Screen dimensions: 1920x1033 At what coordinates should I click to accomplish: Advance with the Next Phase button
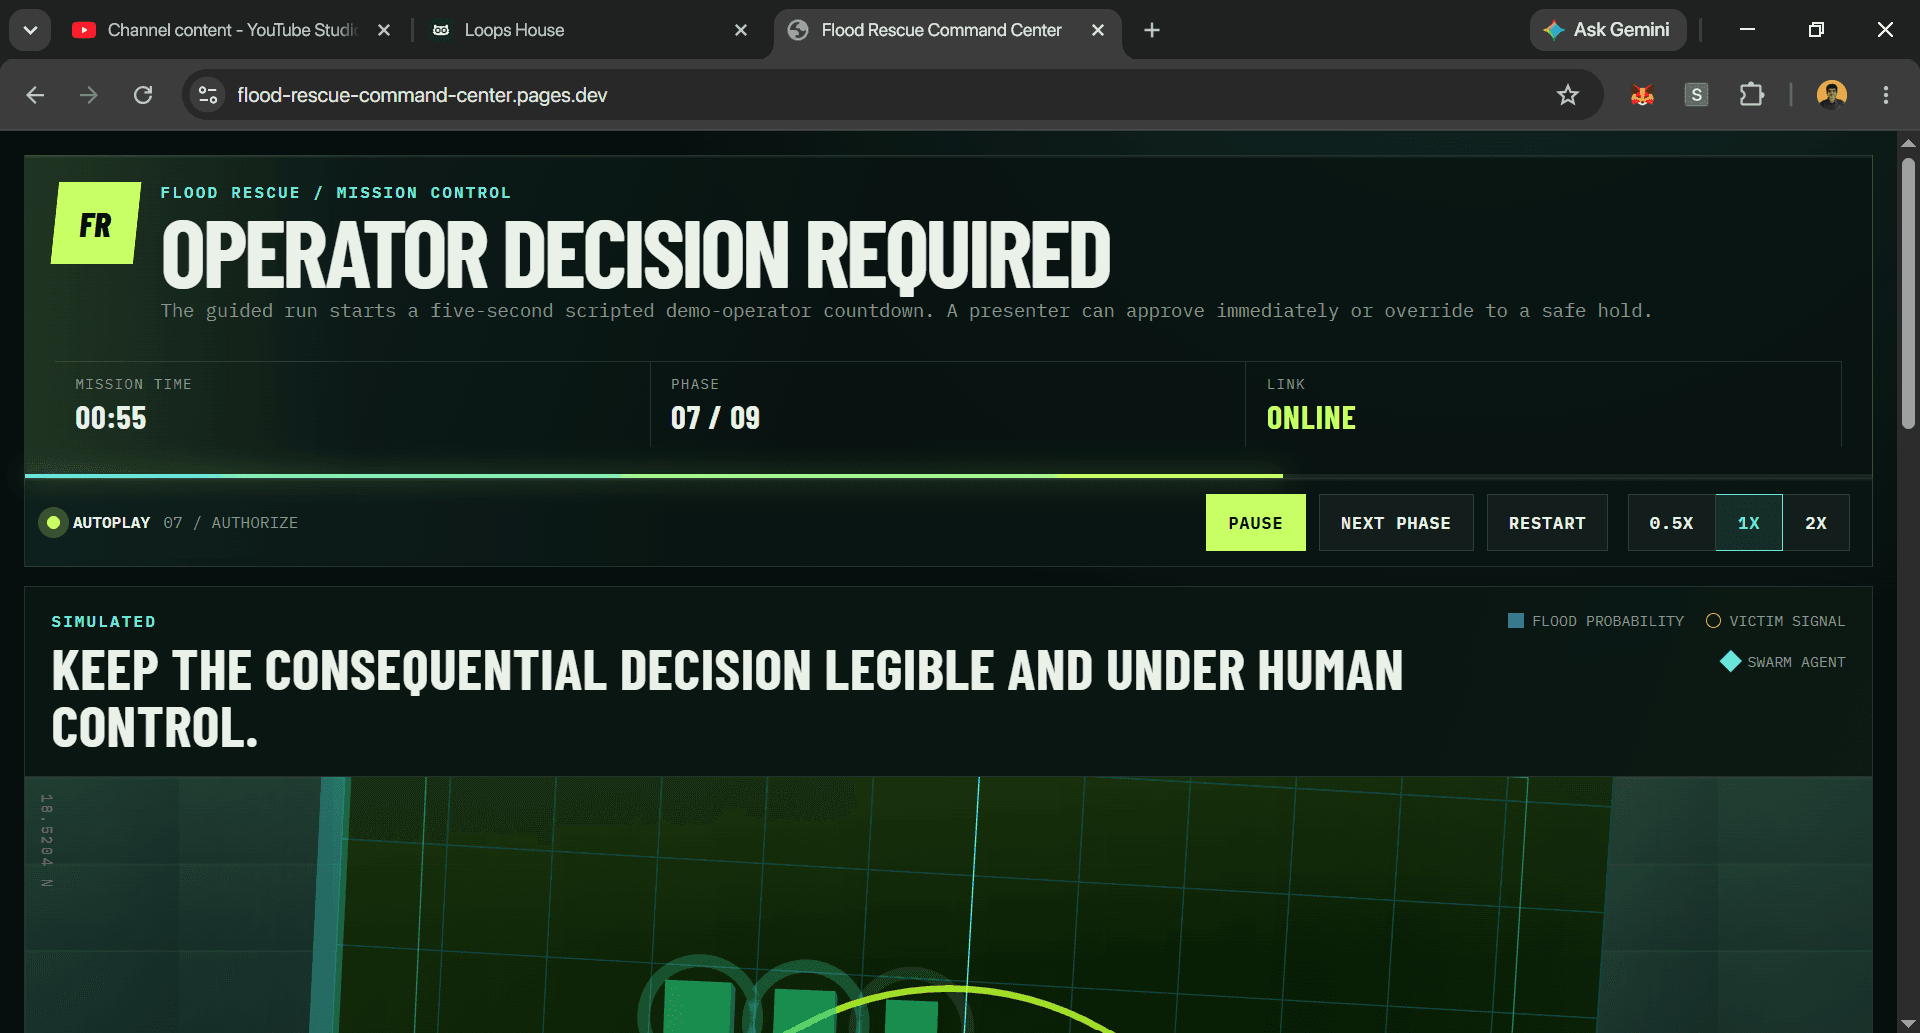click(x=1396, y=523)
